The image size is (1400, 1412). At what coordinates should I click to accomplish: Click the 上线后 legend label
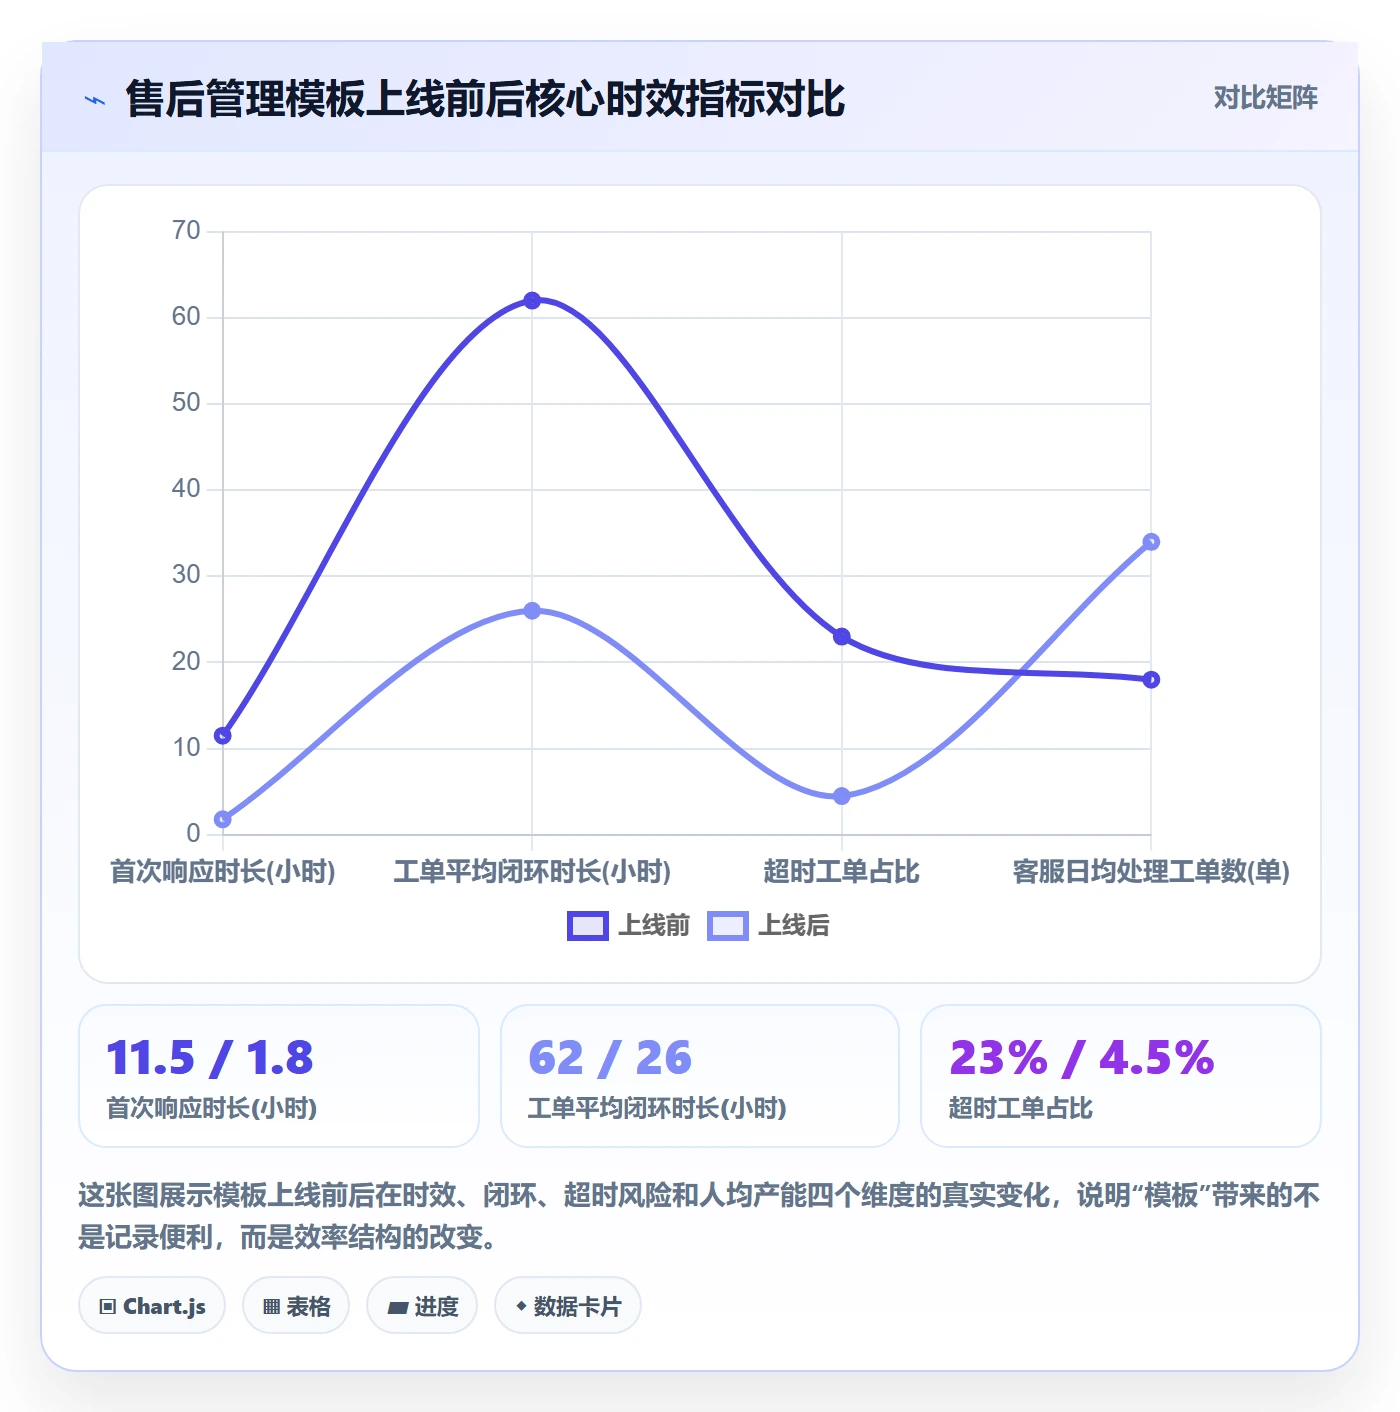pyautogui.click(x=794, y=926)
